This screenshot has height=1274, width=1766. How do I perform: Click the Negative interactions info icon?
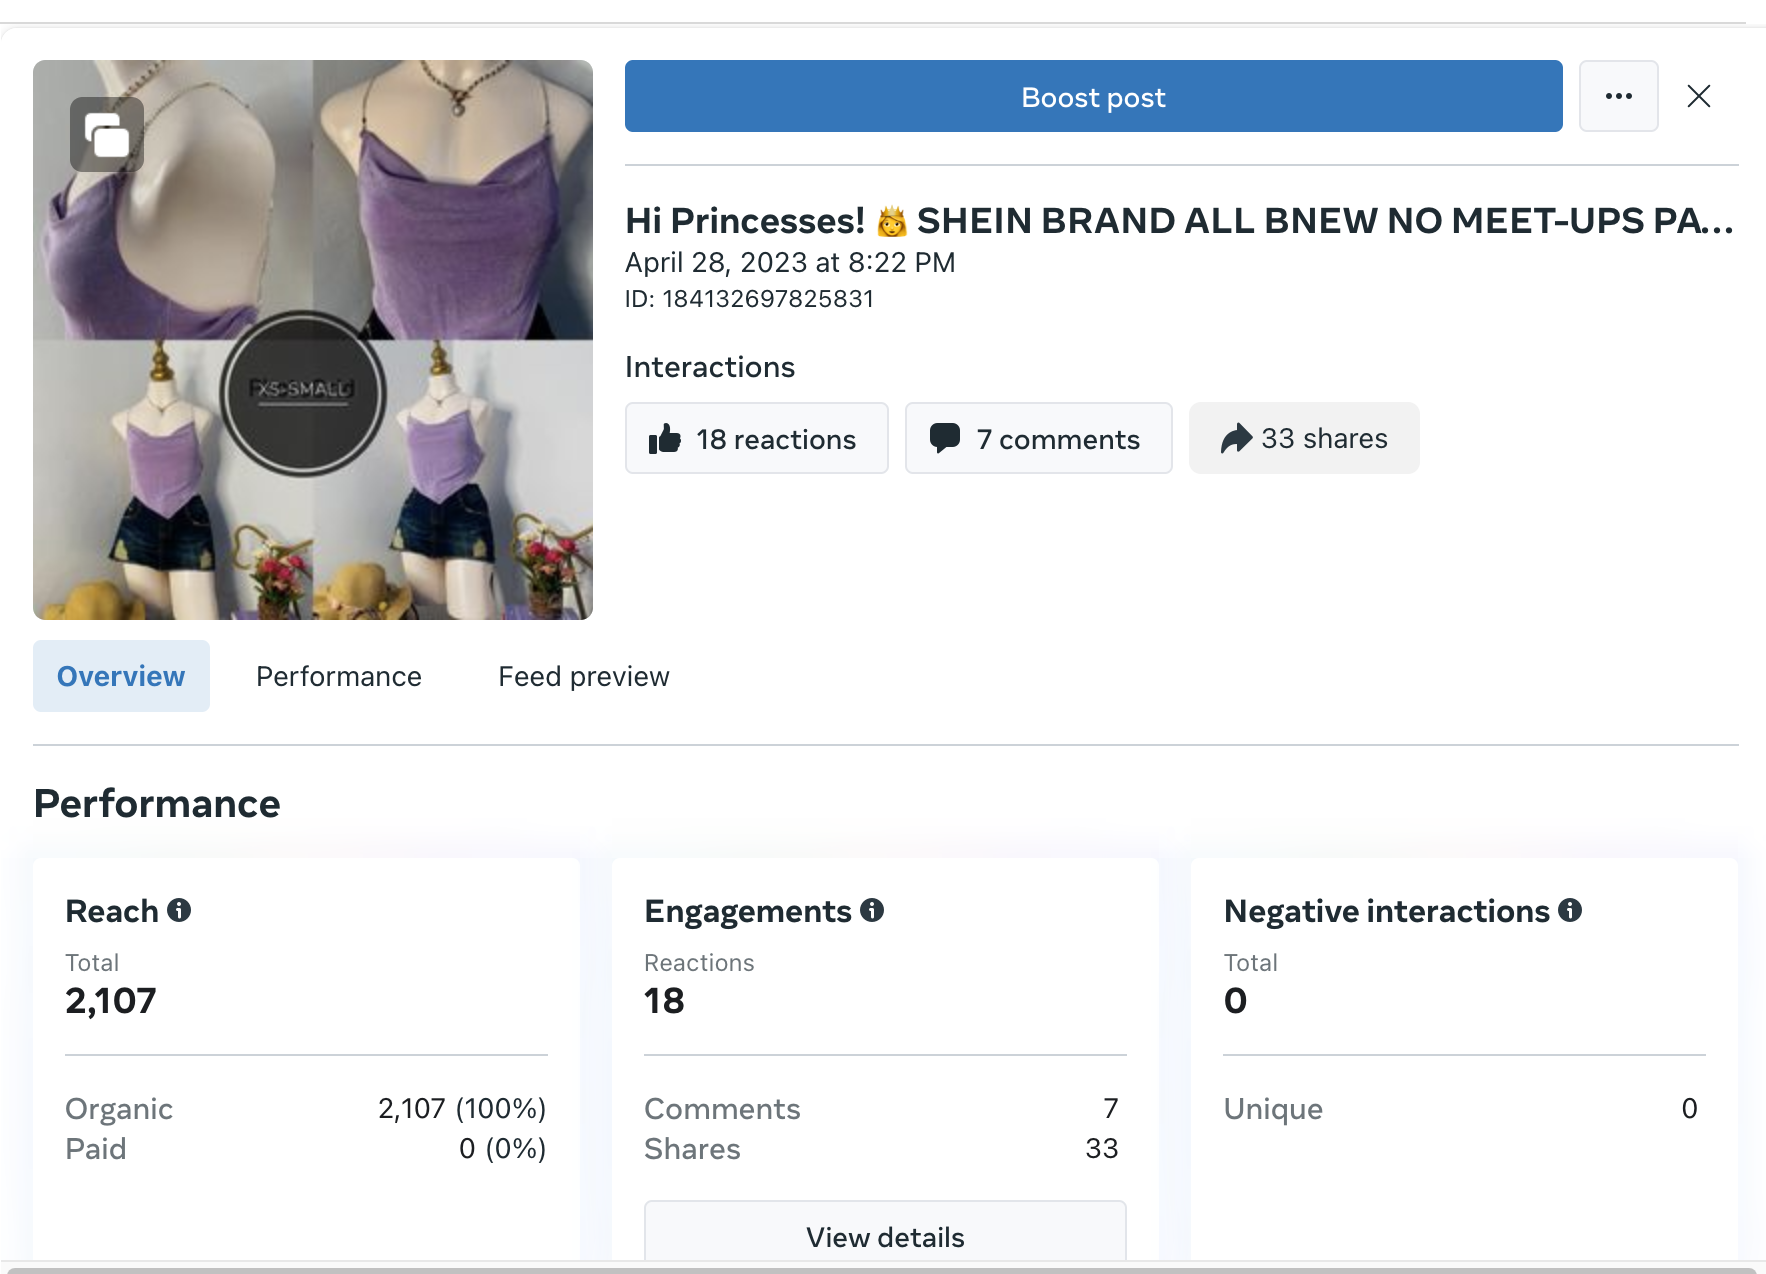coord(1570,910)
